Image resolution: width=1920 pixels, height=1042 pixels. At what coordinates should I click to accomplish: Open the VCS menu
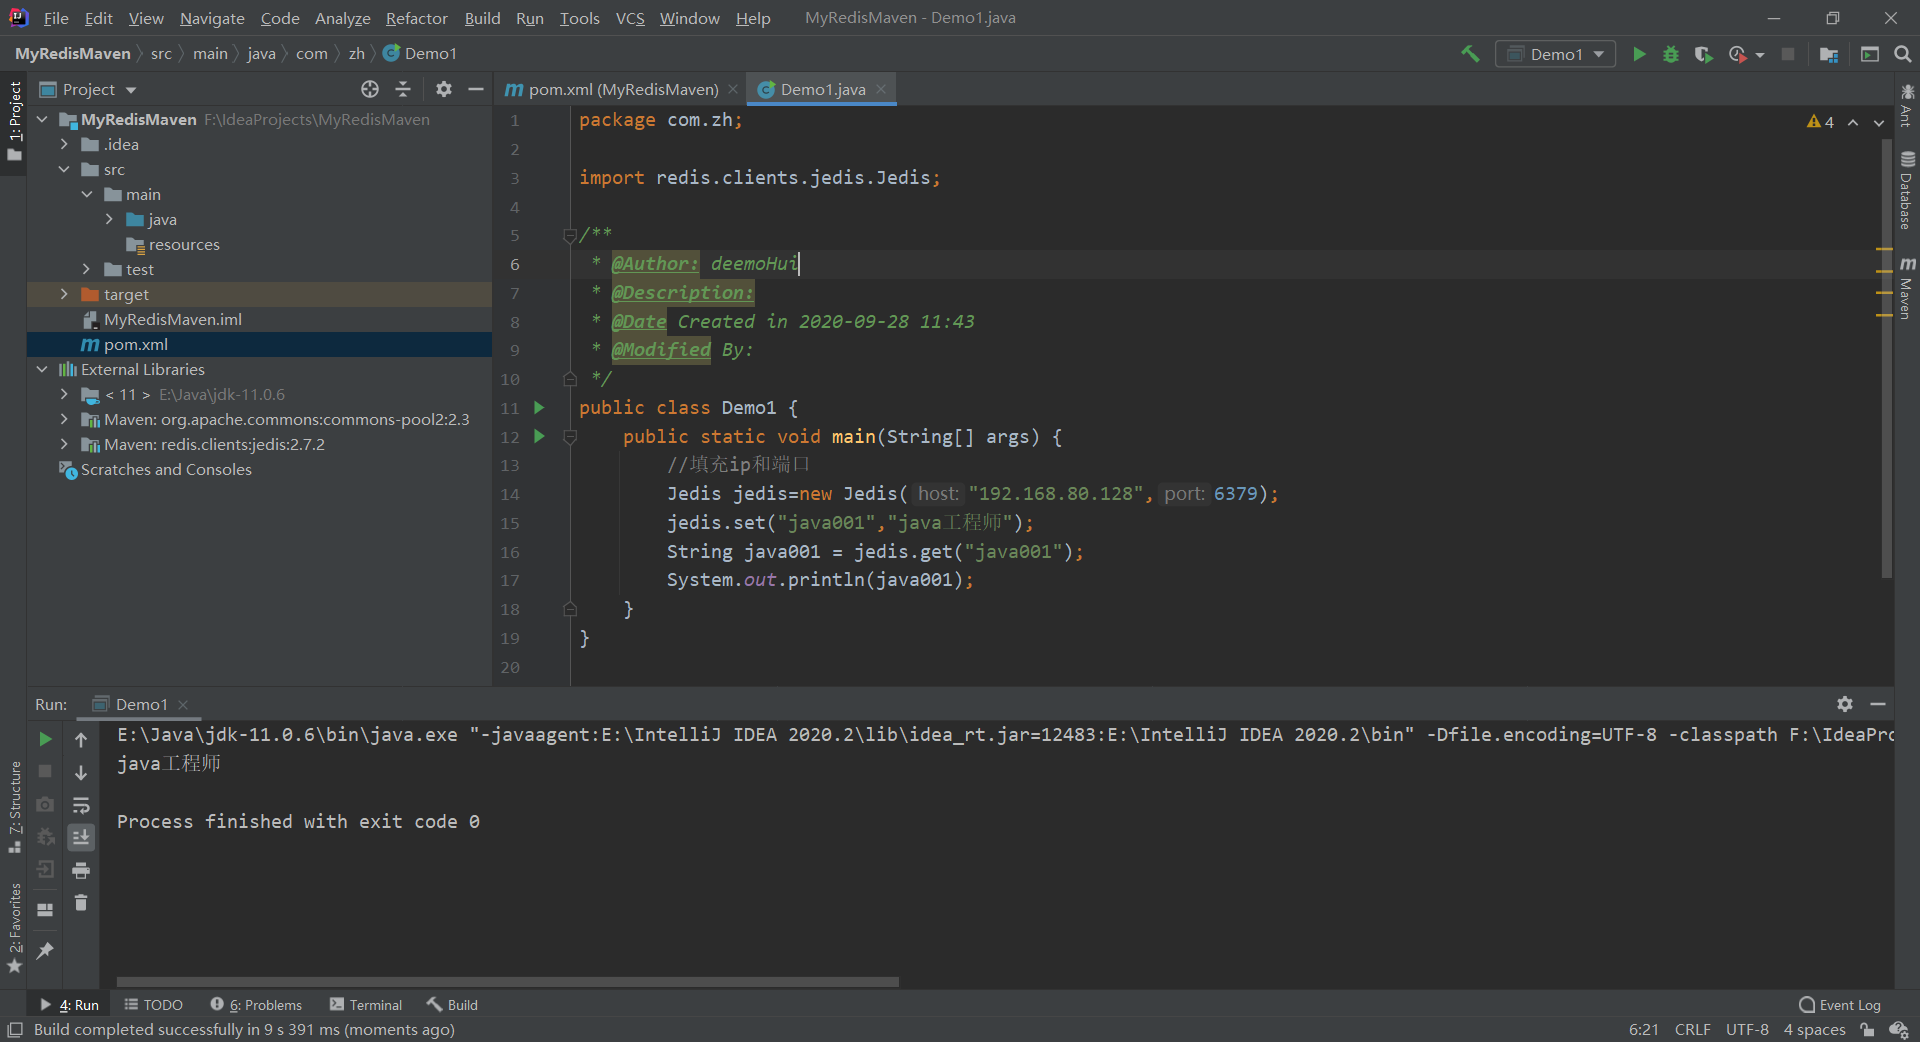(x=630, y=18)
